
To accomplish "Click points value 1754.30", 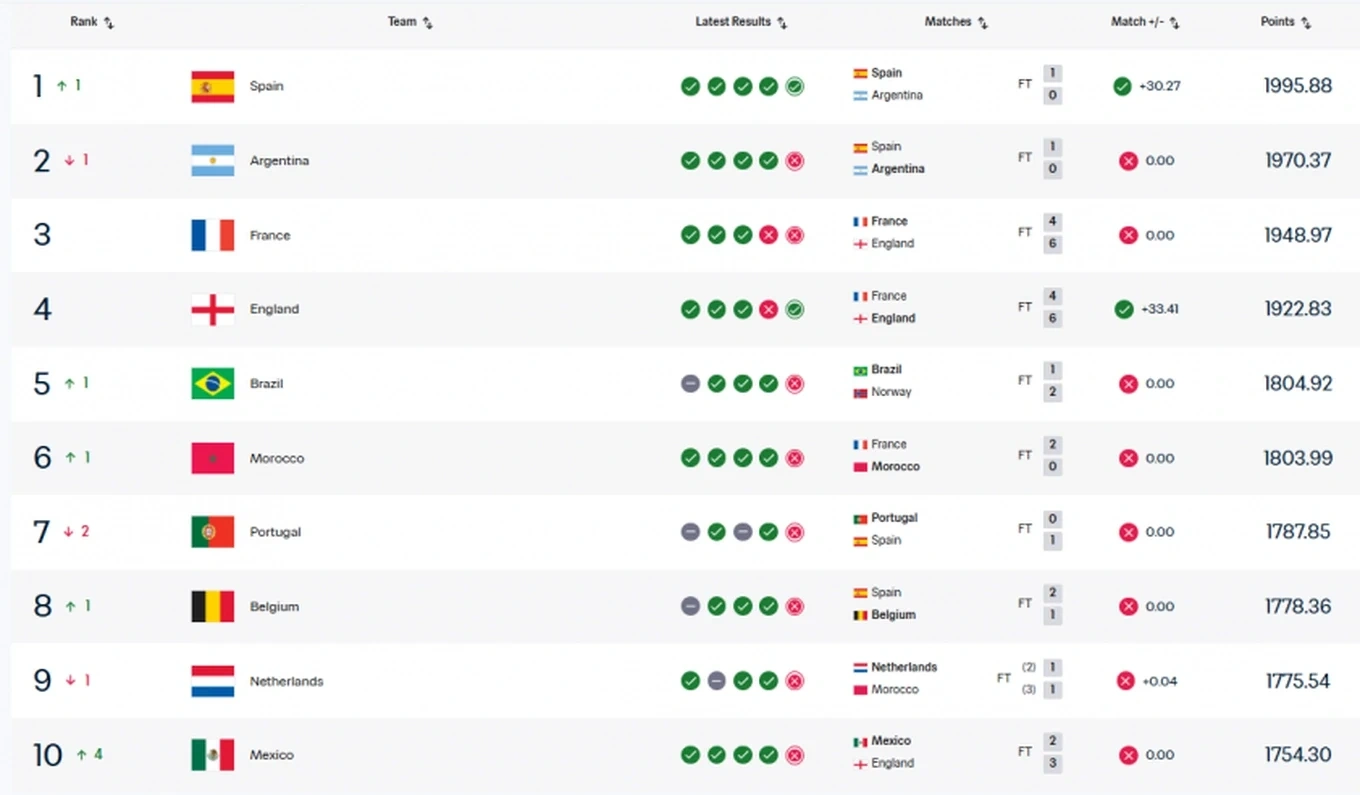I will point(1298,756).
